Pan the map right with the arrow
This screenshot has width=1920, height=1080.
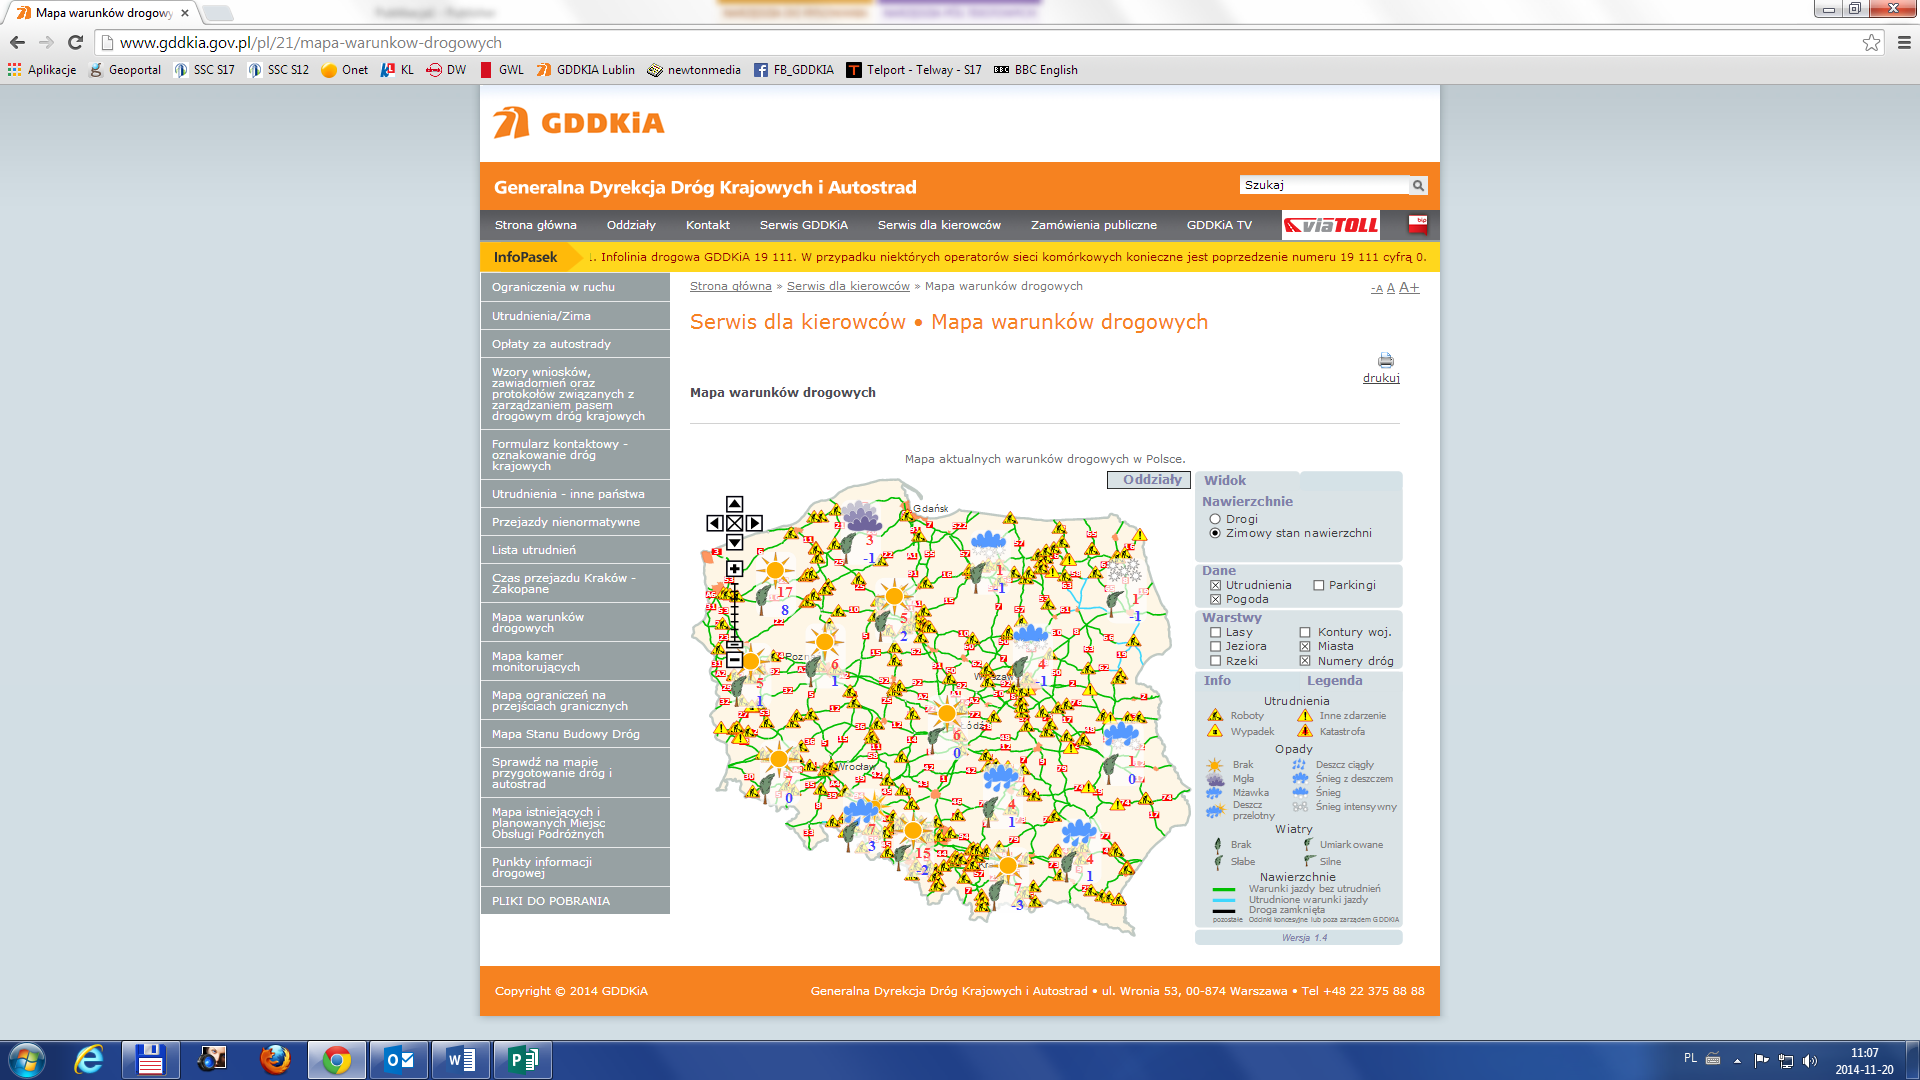tap(754, 523)
